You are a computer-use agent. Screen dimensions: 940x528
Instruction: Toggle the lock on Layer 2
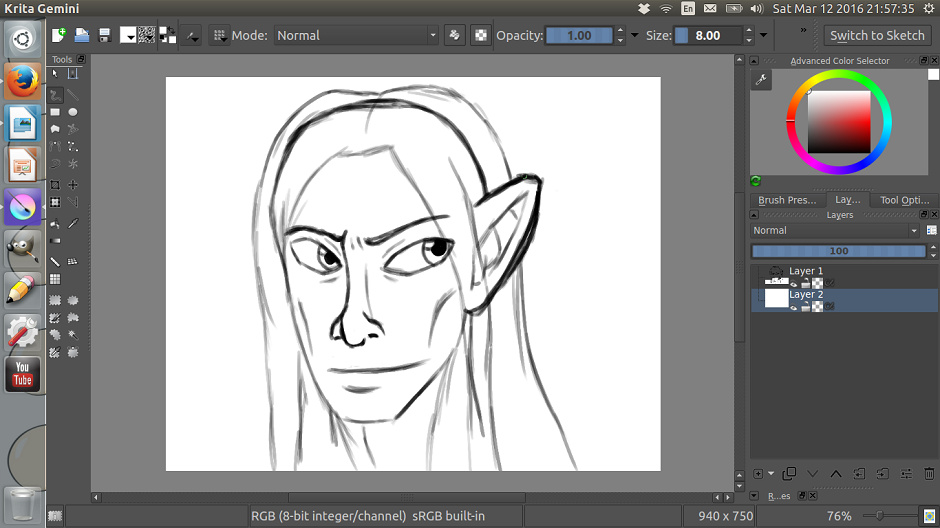[805, 306]
